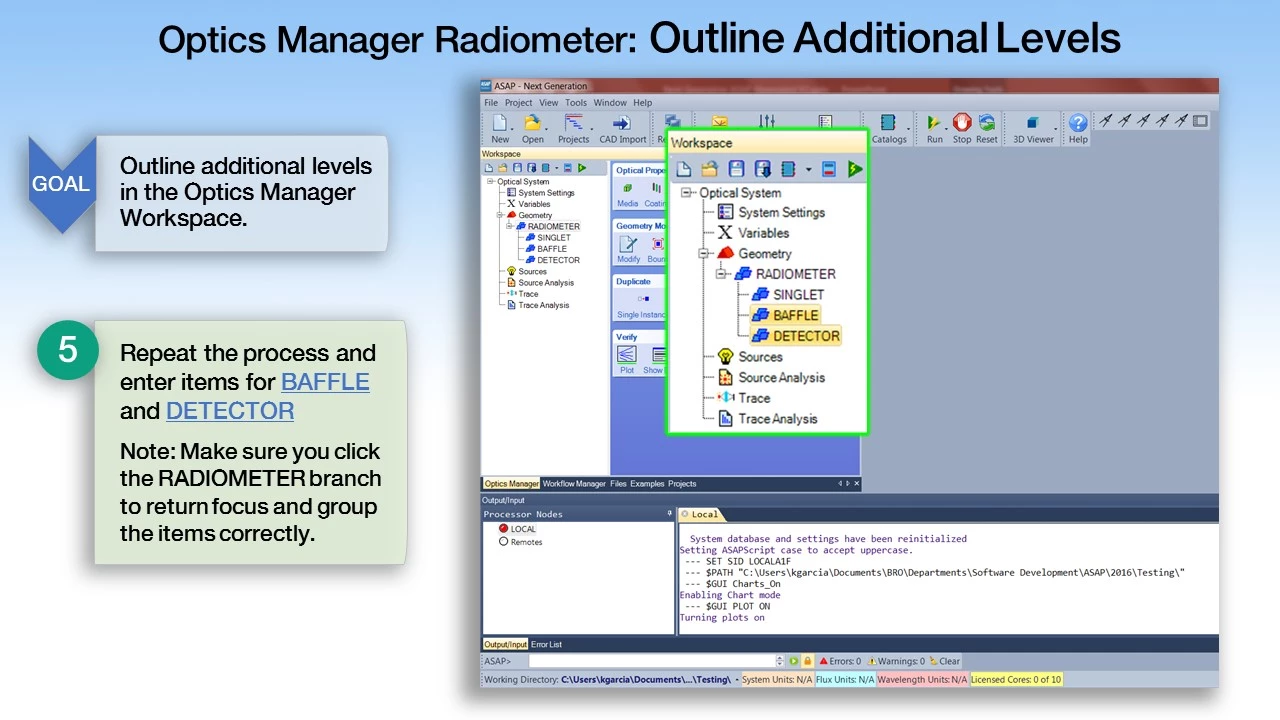Screen dimensions: 1280x720
Task: Switch to the Workflow Manager tab
Action: click(574, 484)
